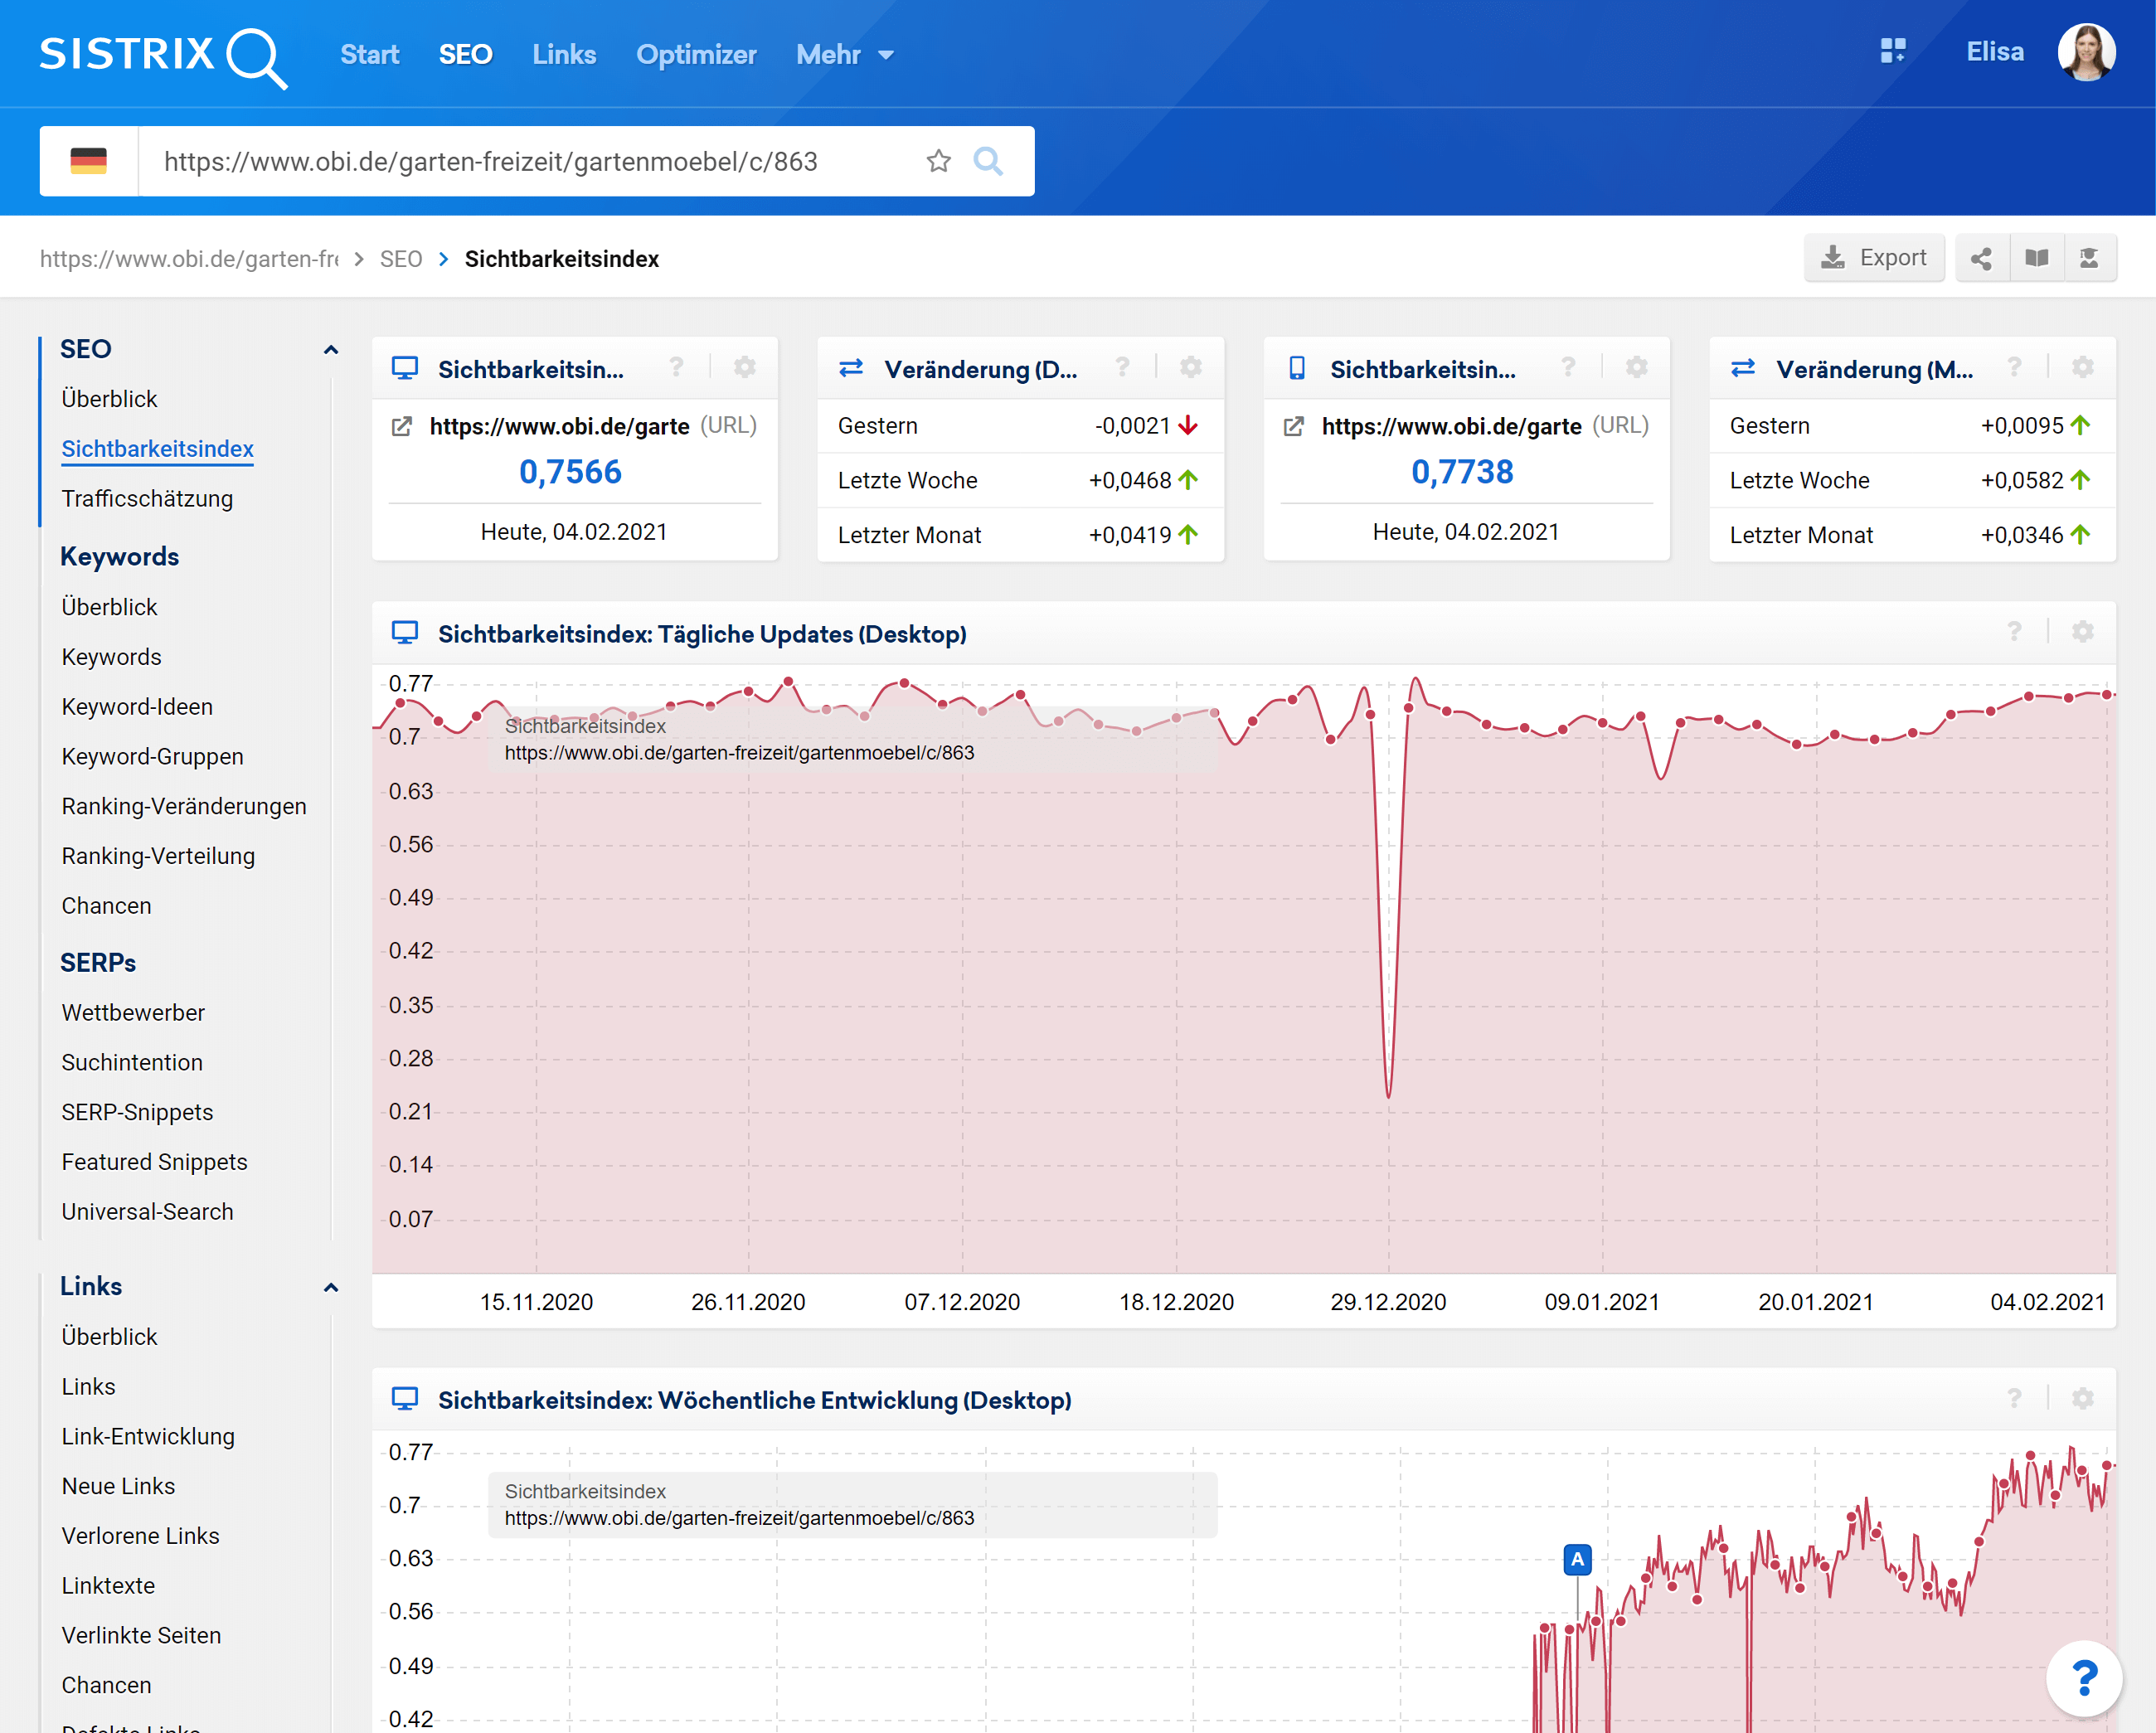Viewport: 2156px width, 1733px height.
Task: Open the Links top navigation item
Action: 564,55
